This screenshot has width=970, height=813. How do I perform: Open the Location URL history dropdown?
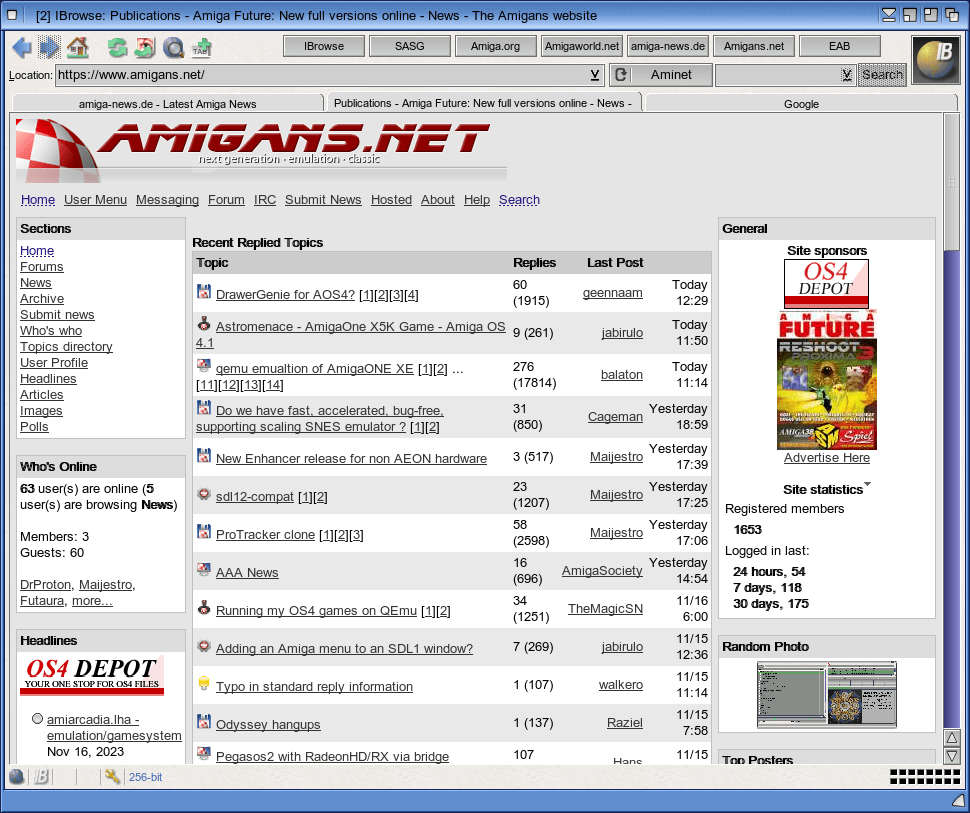click(595, 75)
